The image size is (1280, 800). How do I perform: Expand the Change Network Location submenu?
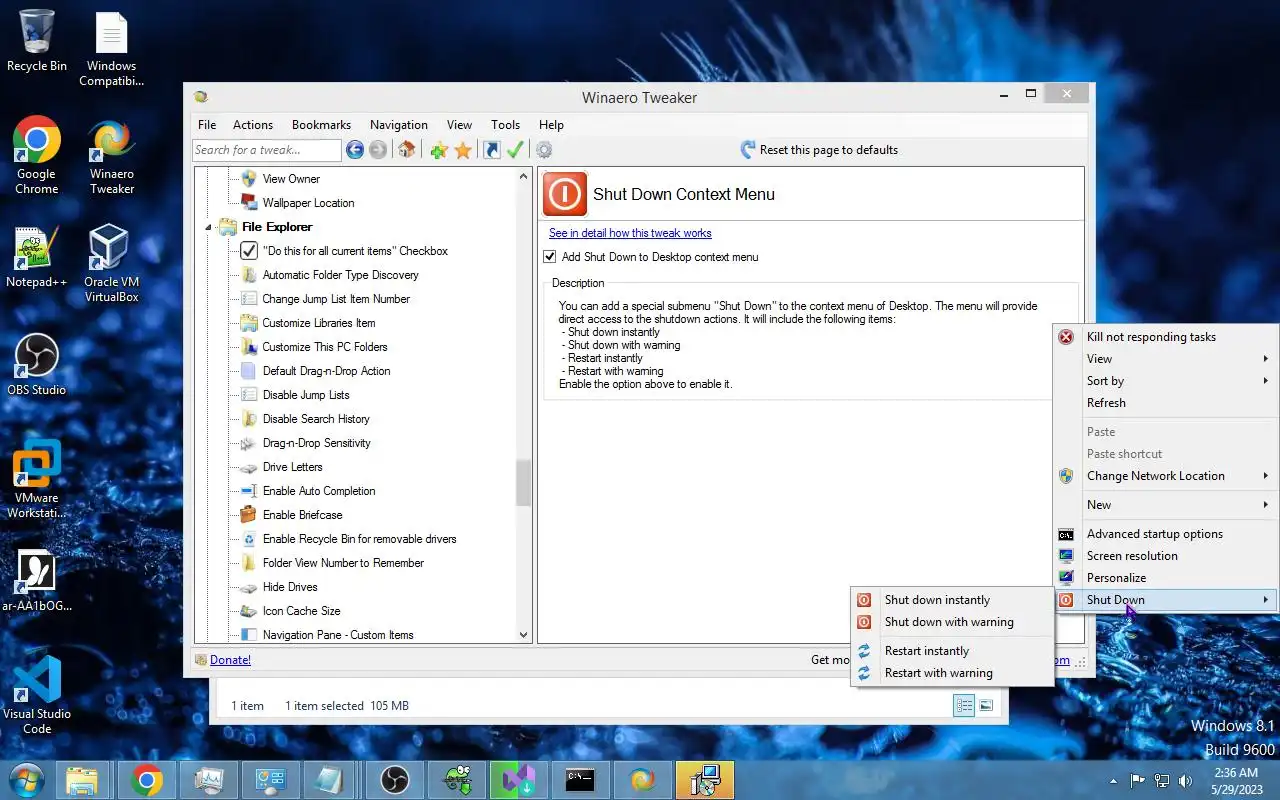(1166, 476)
